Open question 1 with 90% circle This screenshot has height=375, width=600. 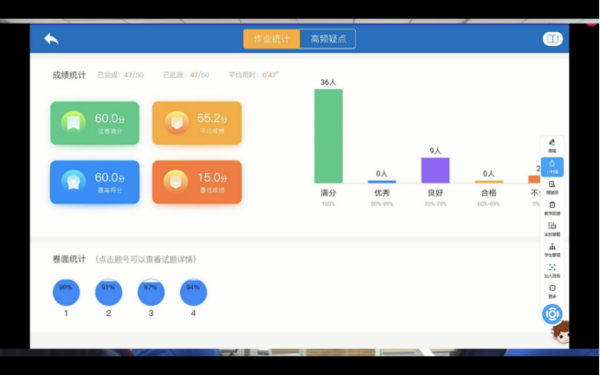click(66, 292)
